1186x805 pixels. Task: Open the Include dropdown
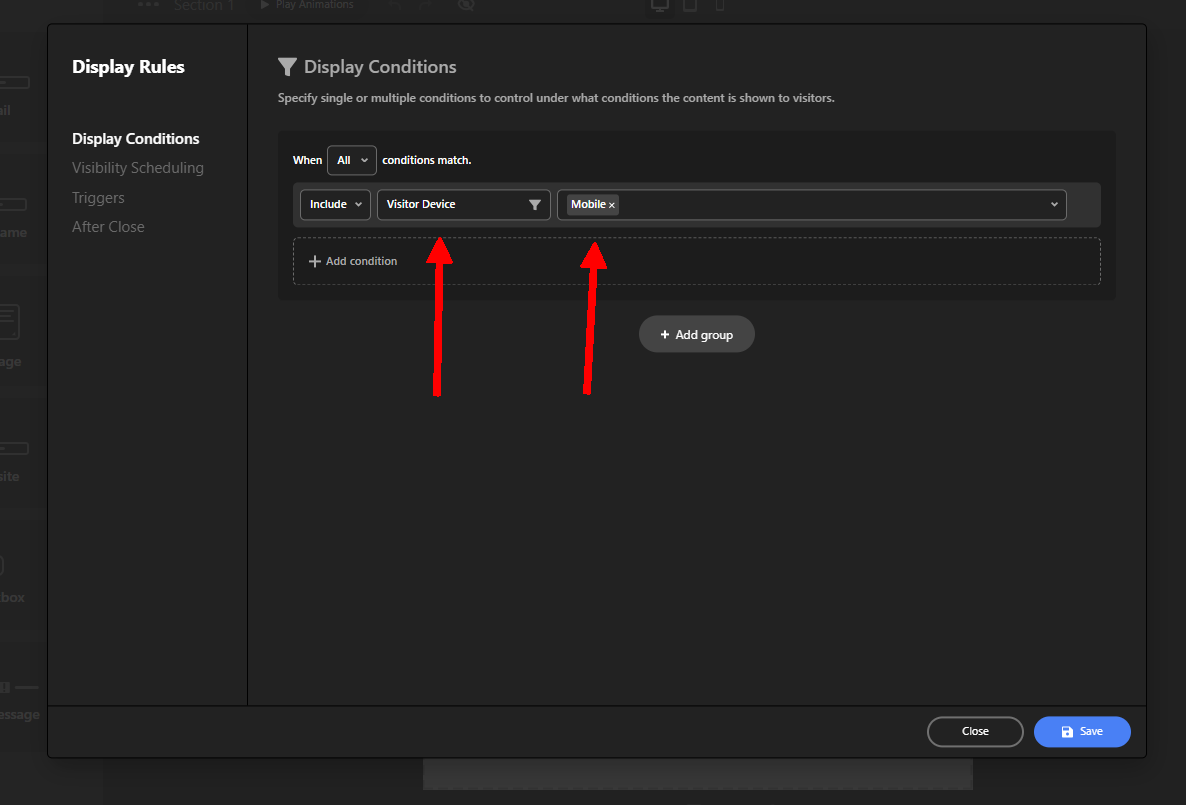(x=335, y=204)
